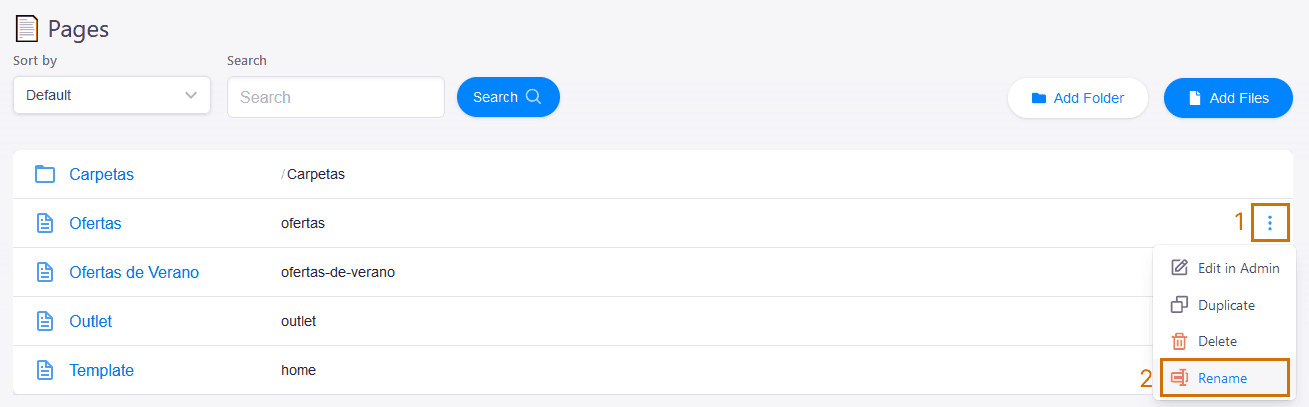The height and width of the screenshot is (407, 1309).
Task: Select Delete from the context menu
Action: [1217, 341]
